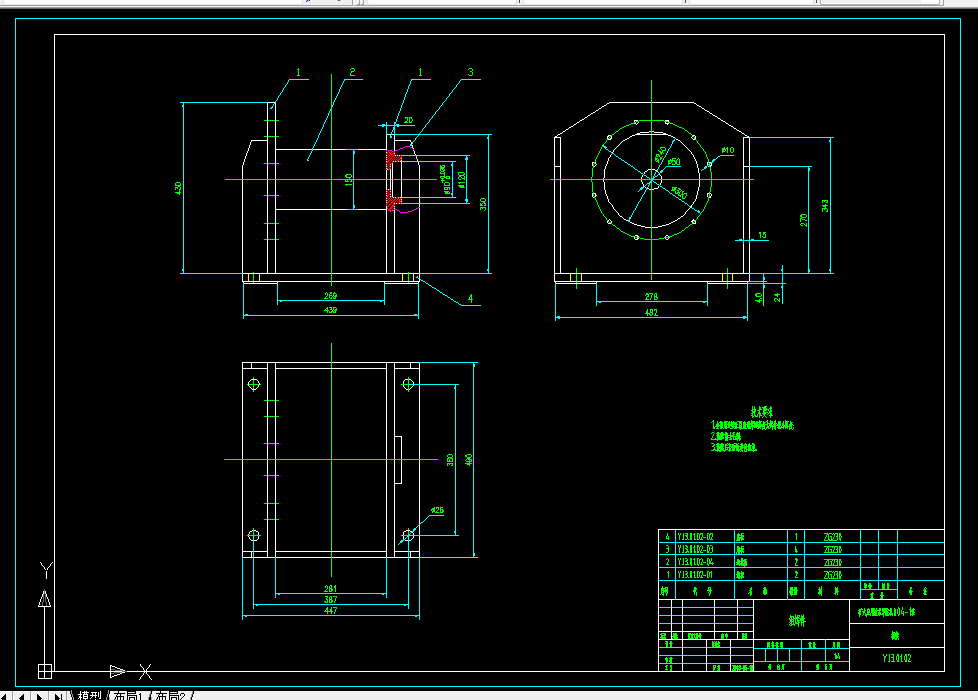The width and height of the screenshot is (978, 700).
Task: Click parts list code ending -02
Action: click(695, 537)
